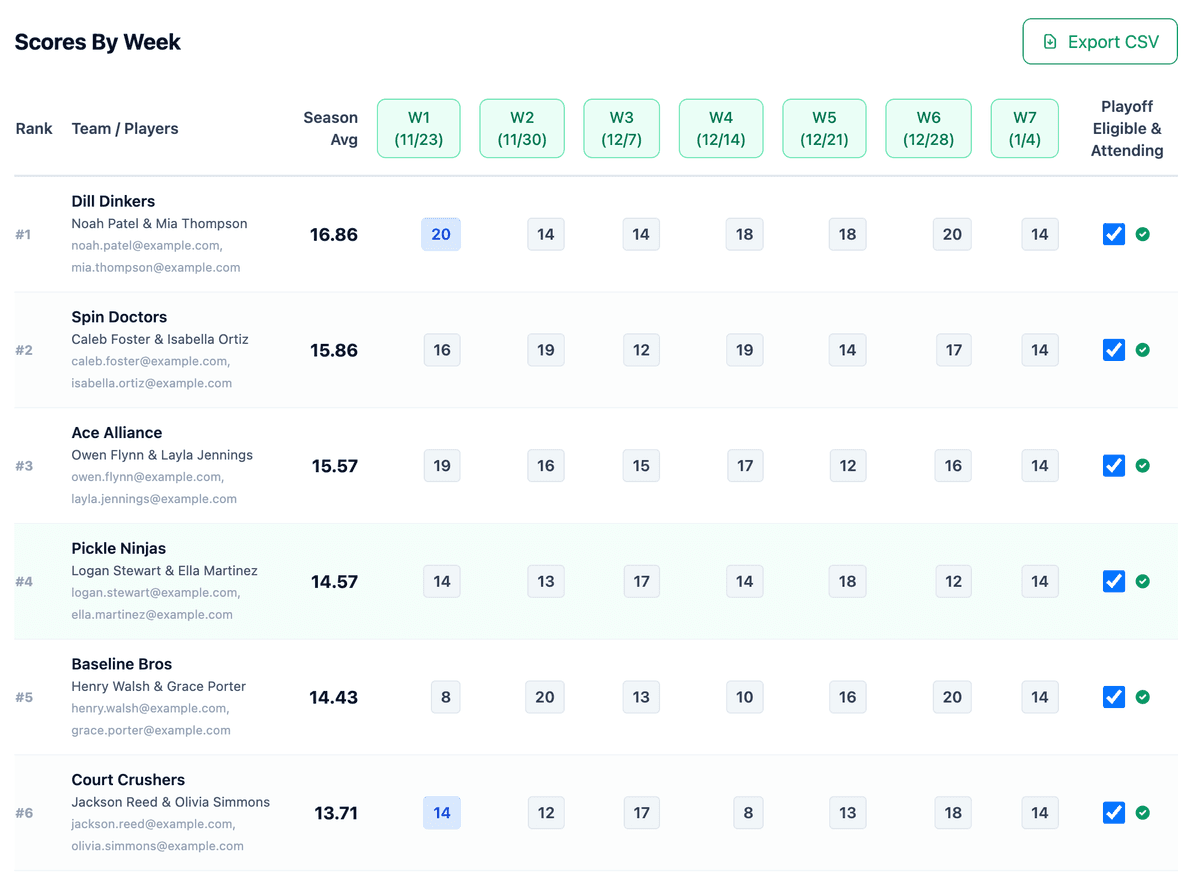This screenshot has width=1200, height=875.
Task: Click the file icon in Export CSV
Action: click(1050, 42)
